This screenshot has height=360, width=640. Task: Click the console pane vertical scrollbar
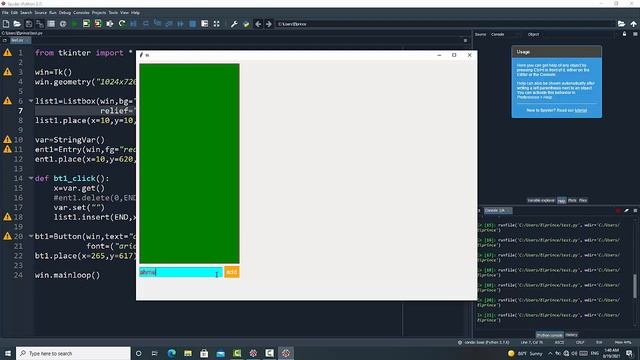(x=635, y=286)
